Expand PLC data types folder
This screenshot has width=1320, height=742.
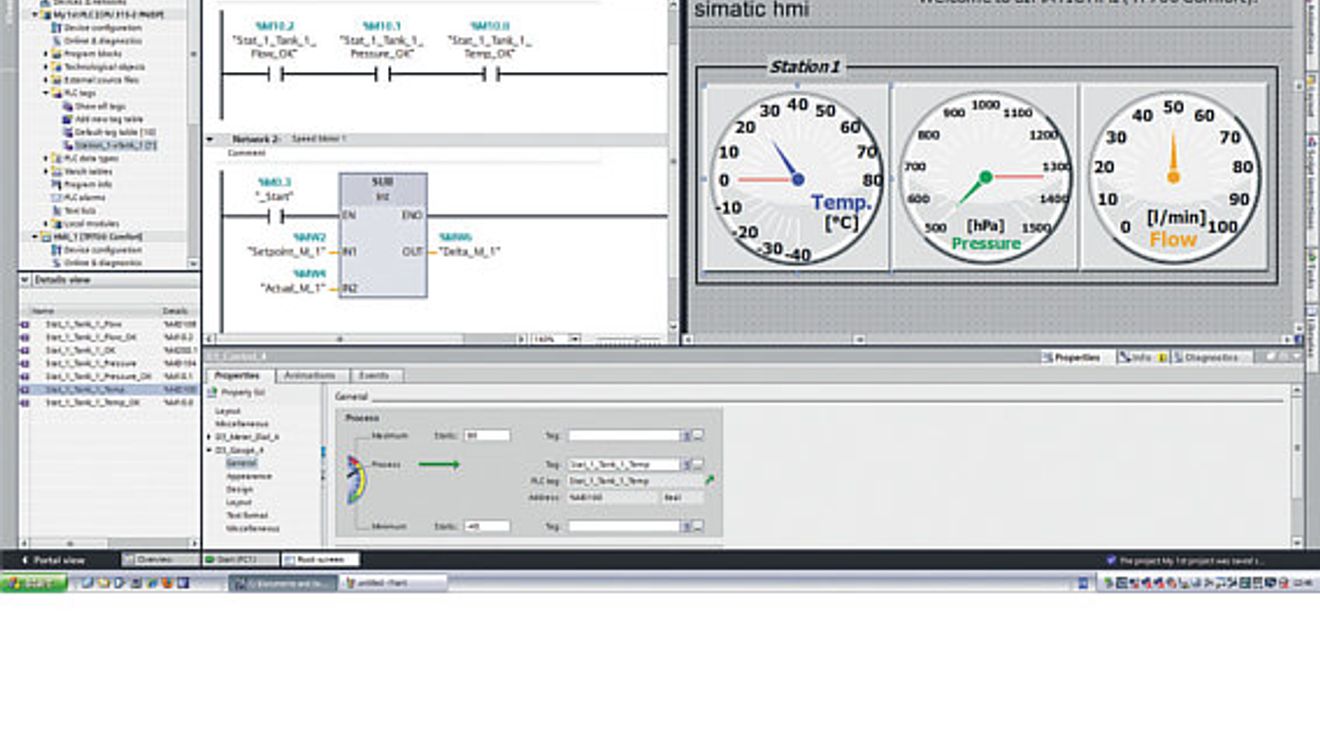(x=46, y=158)
